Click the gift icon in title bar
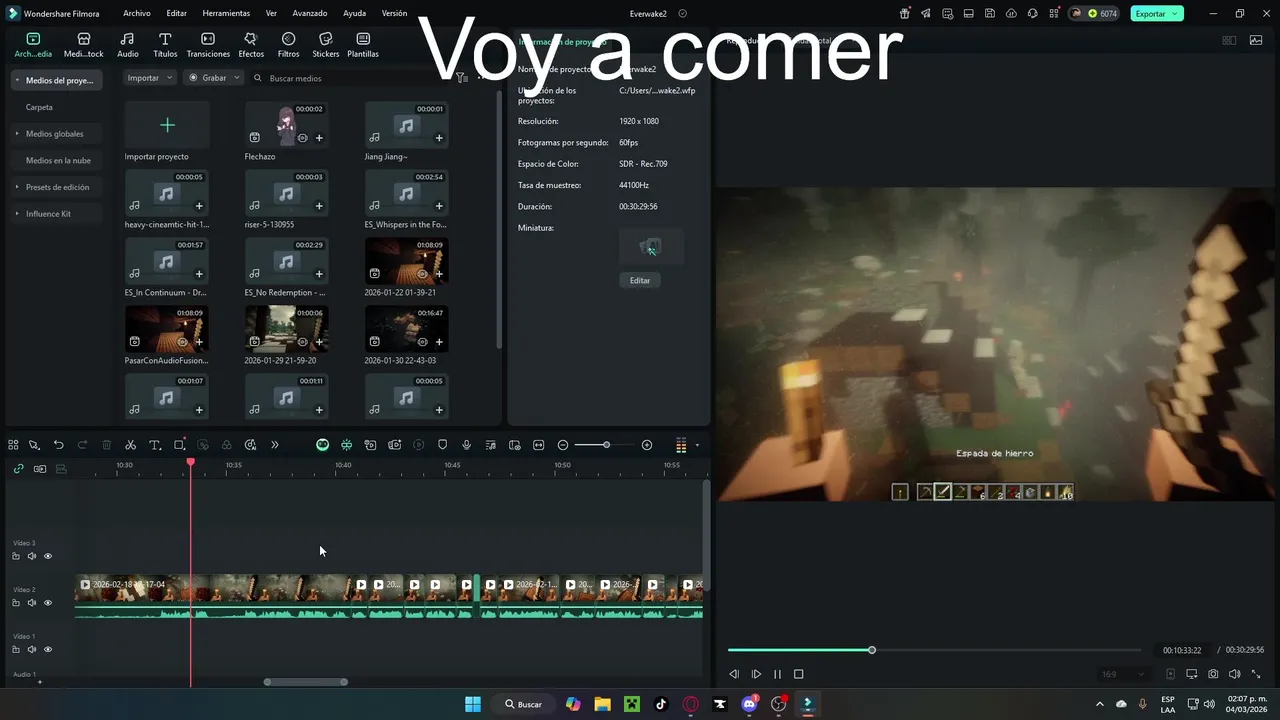Screen dimensions: 1280x720 point(905,14)
